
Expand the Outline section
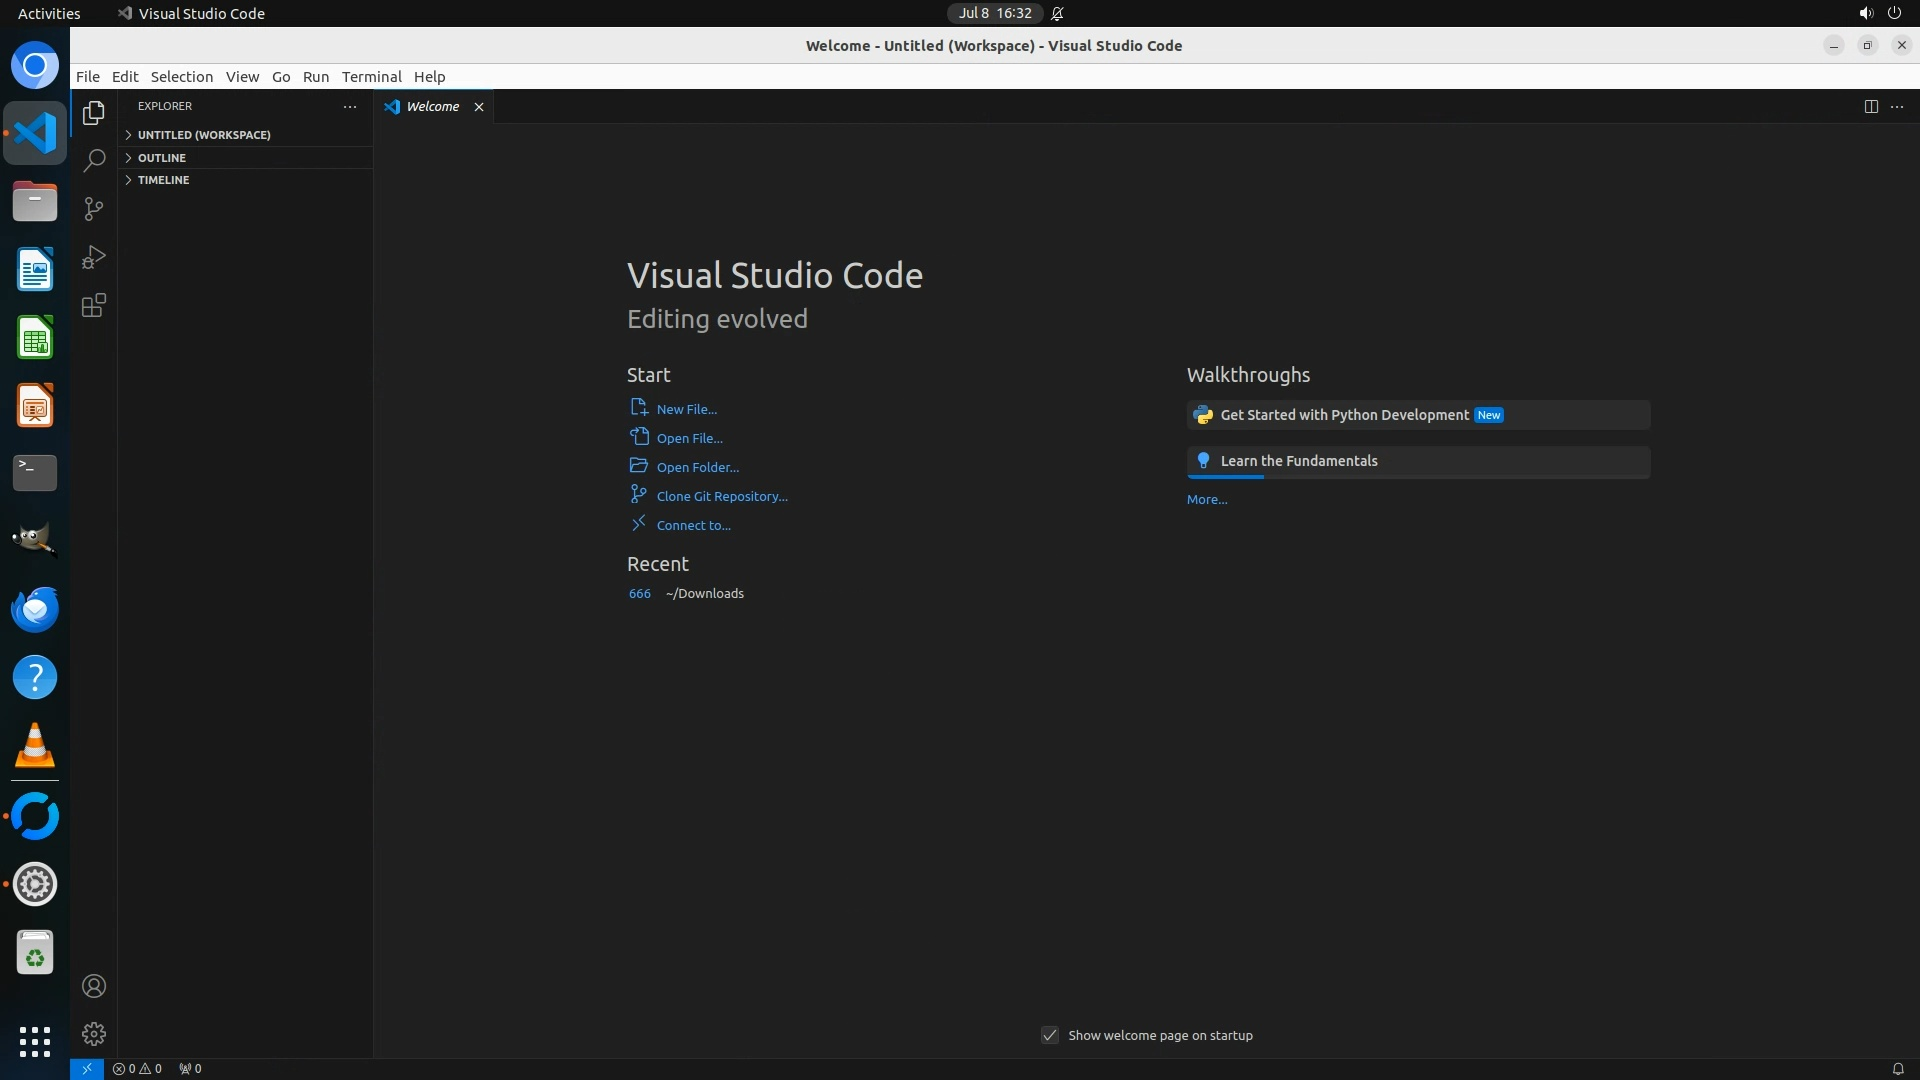point(162,157)
